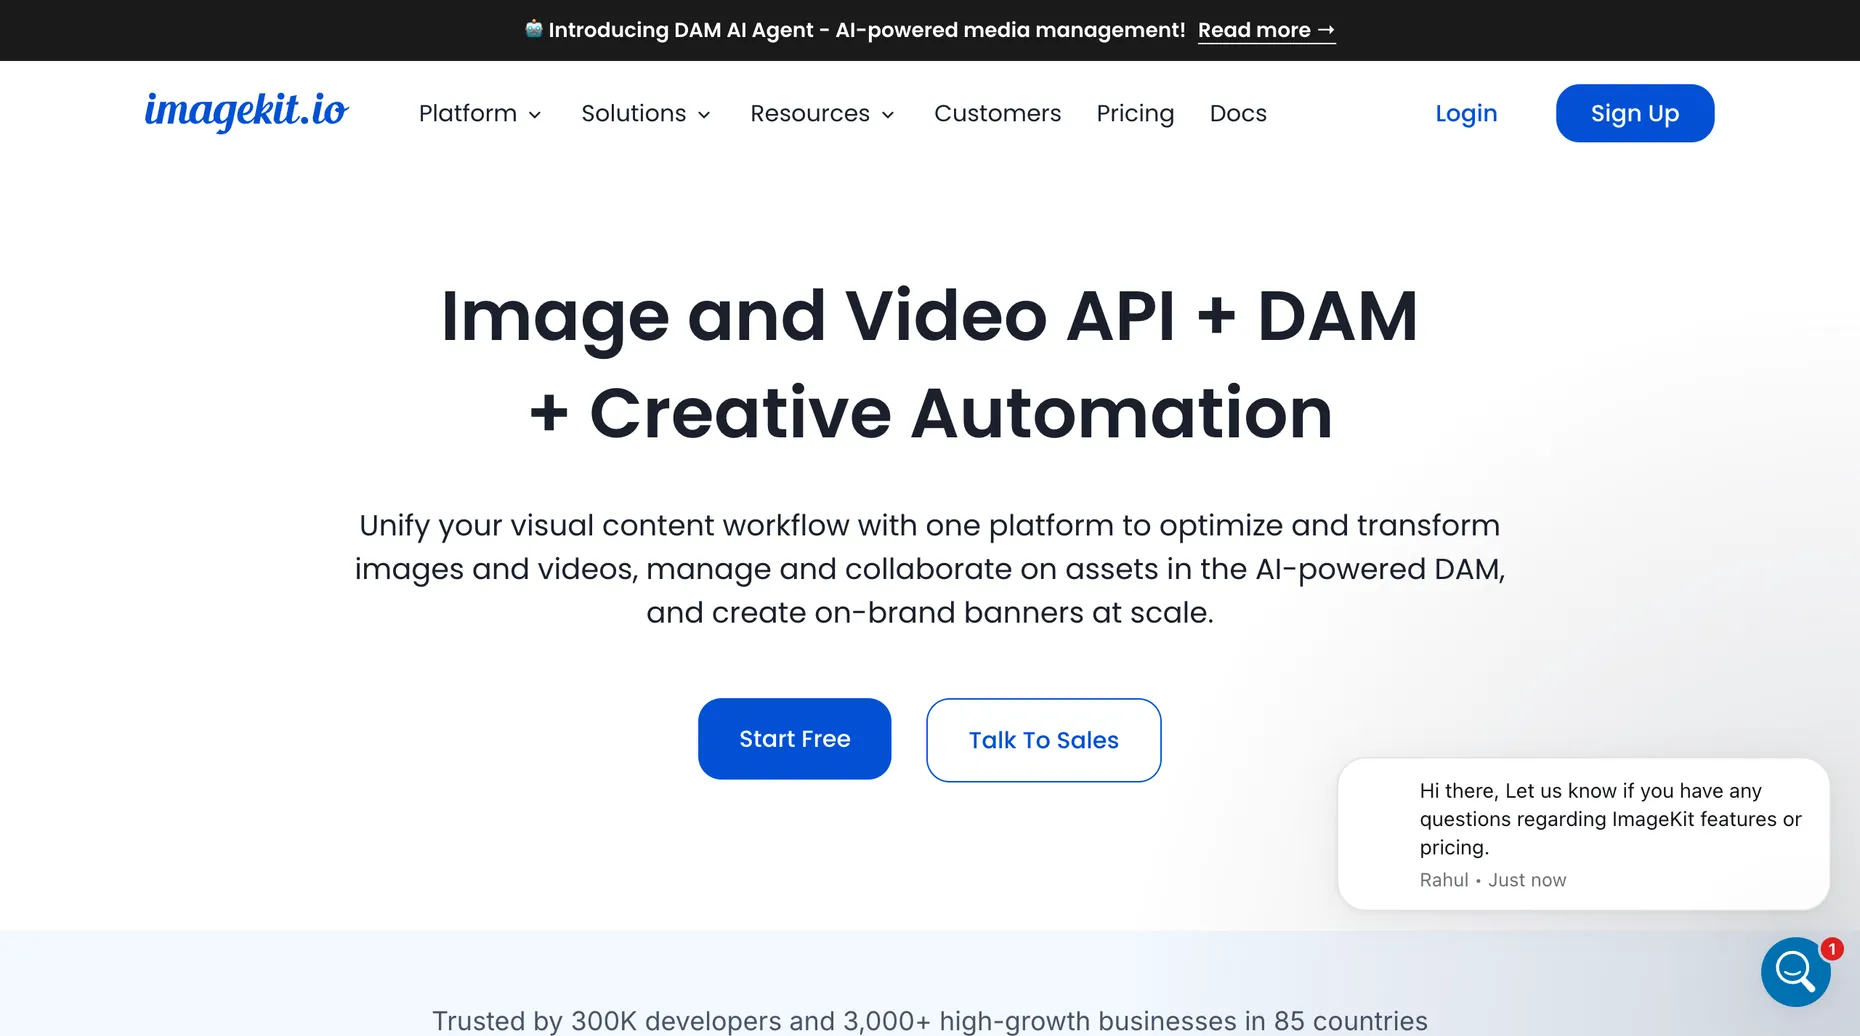
Task: Open the Docs page
Action: [1238, 113]
